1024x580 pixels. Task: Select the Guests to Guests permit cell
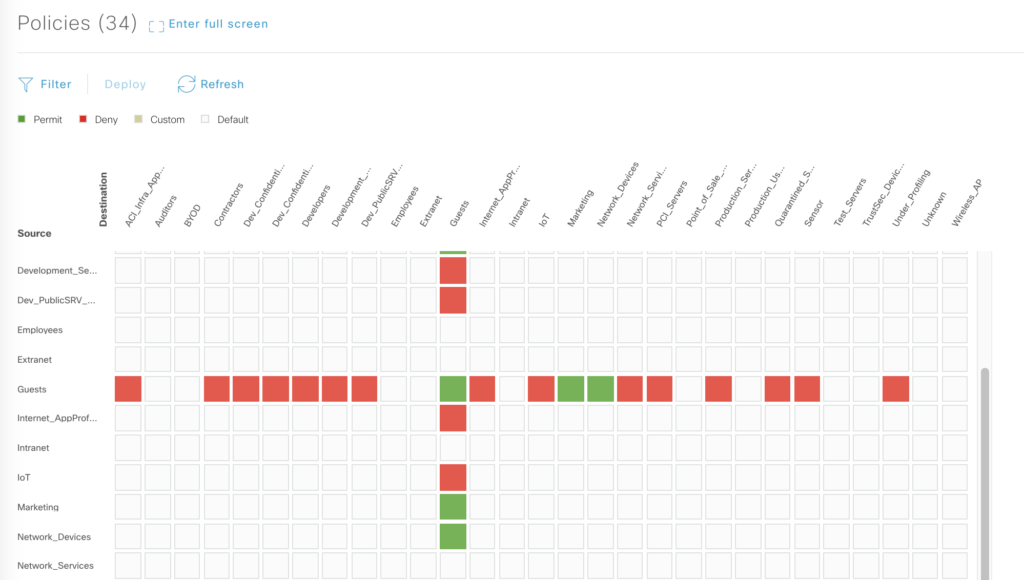[x=453, y=389]
